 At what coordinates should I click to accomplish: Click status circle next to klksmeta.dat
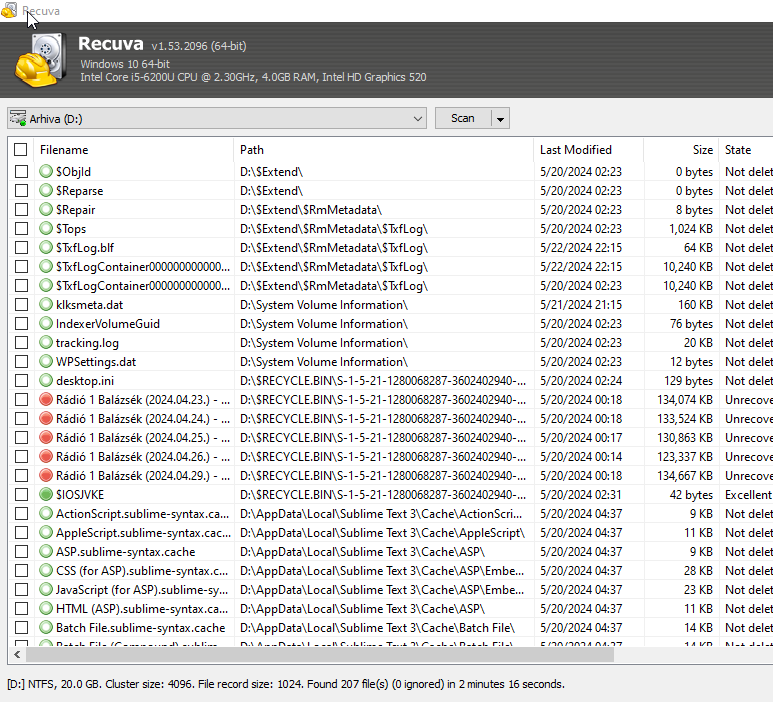click(x=46, y=304)
